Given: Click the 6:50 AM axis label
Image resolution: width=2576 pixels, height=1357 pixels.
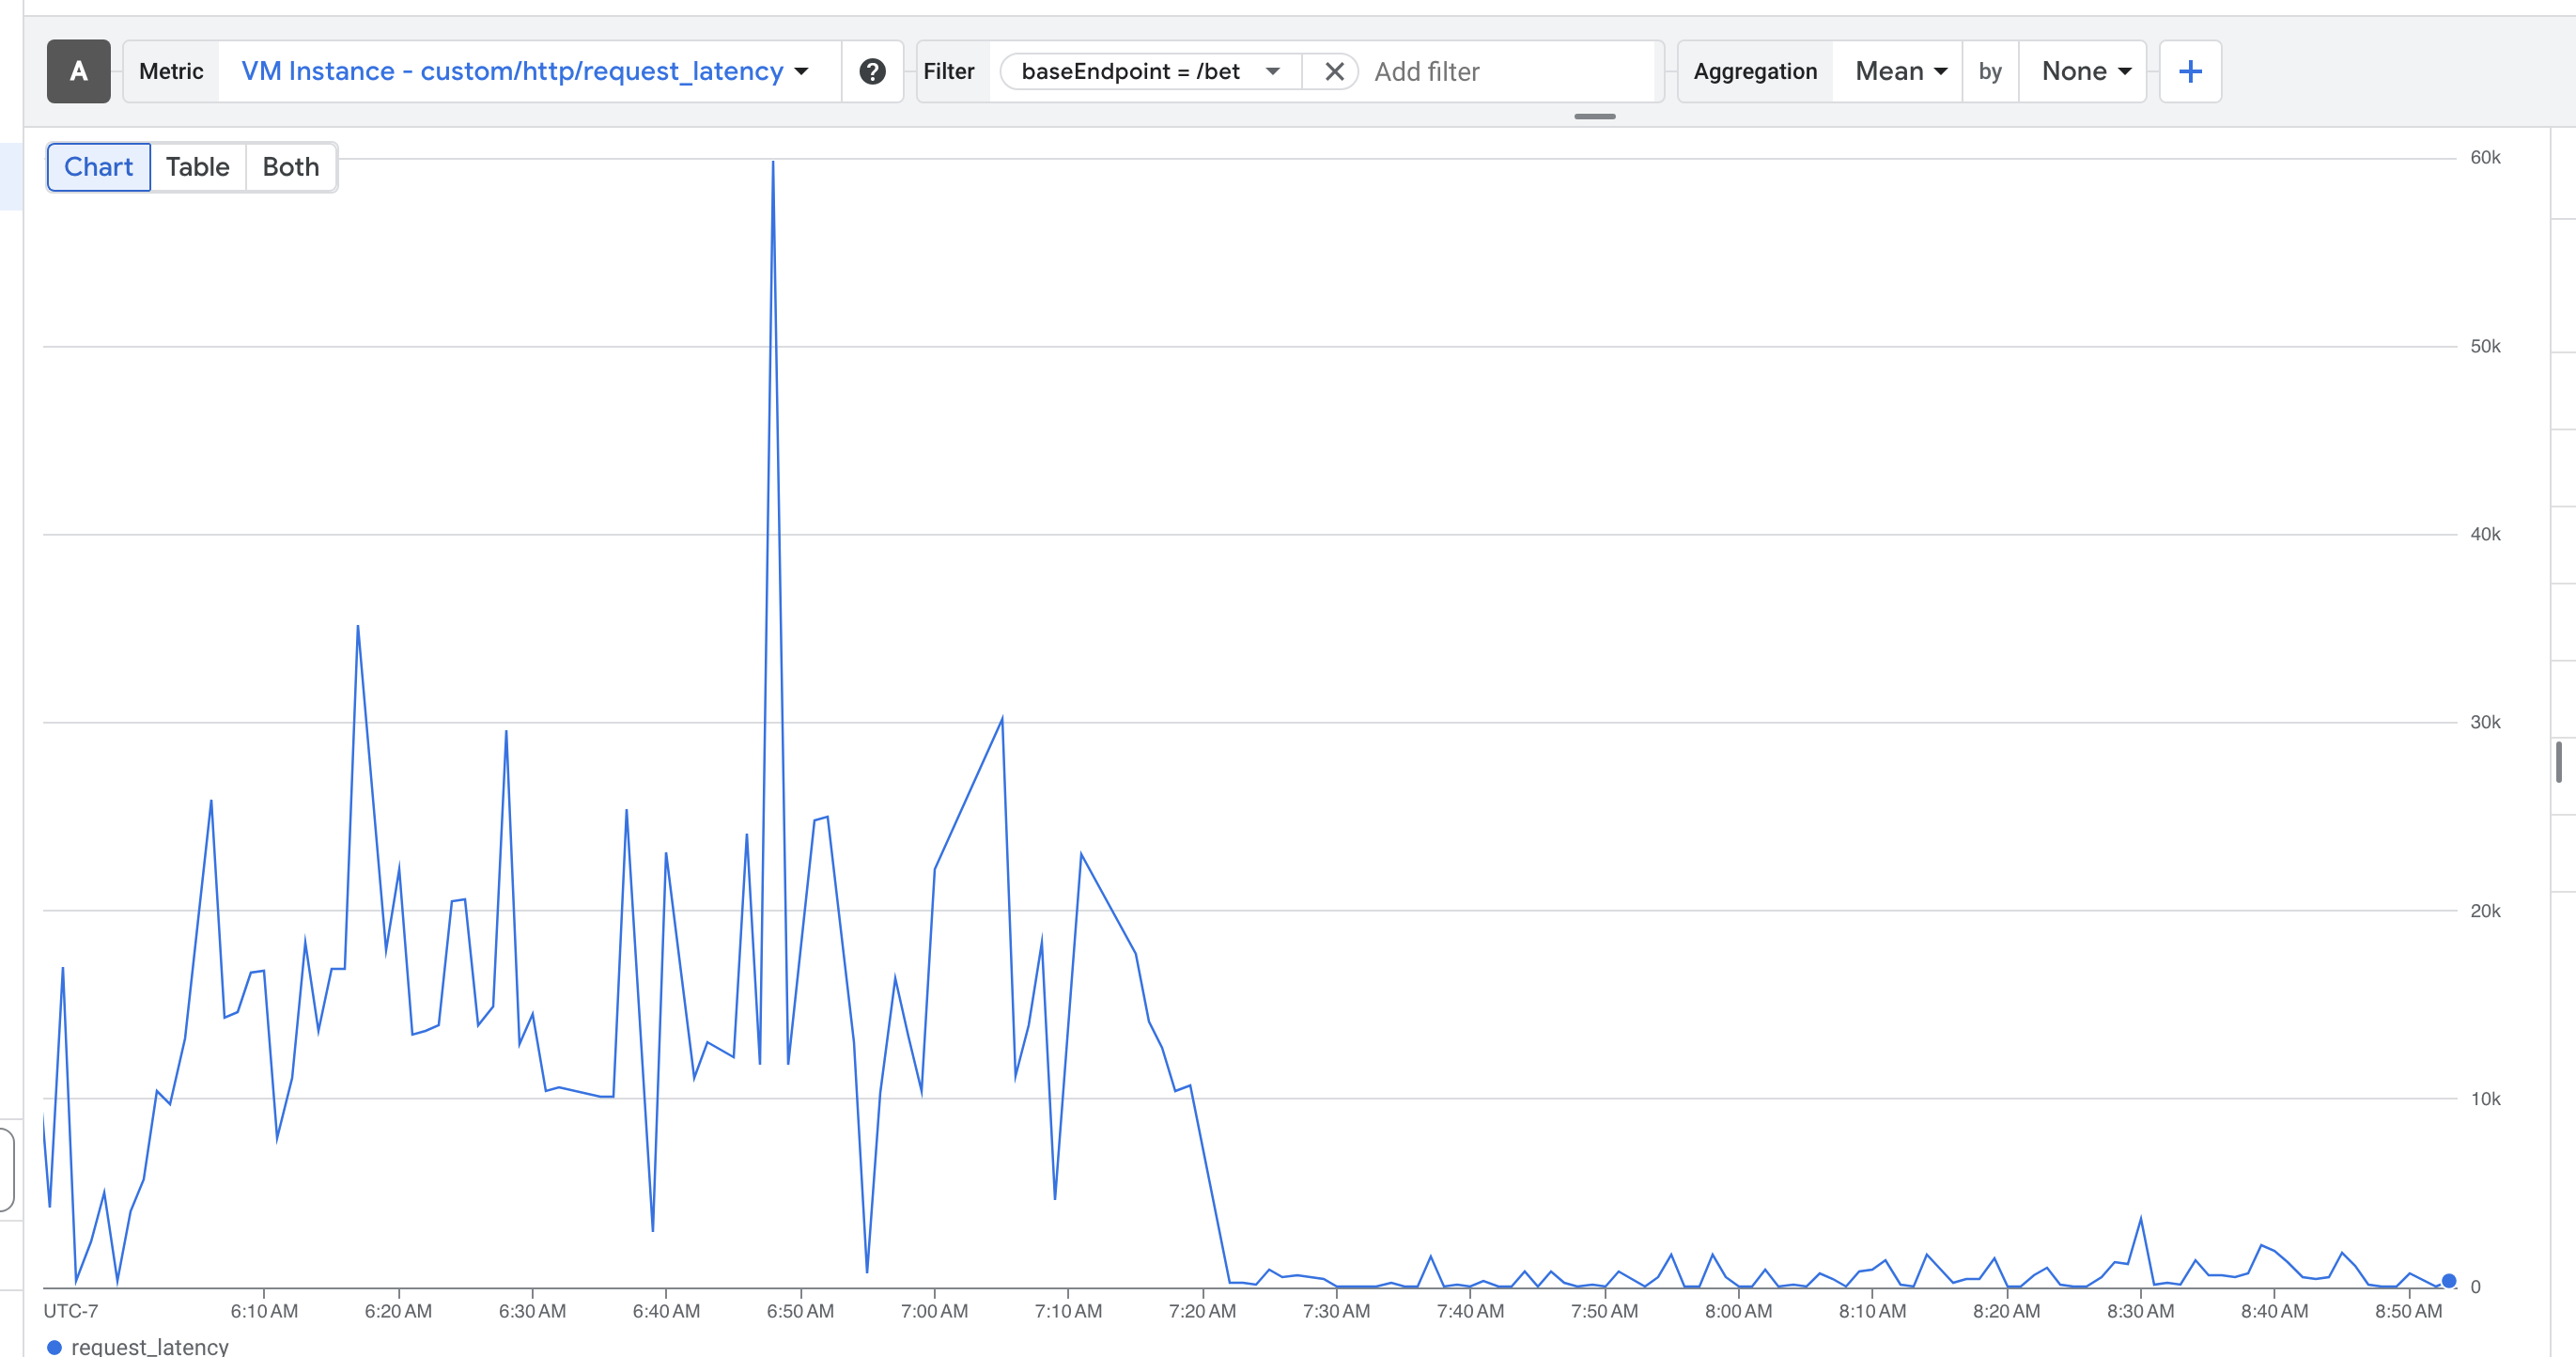Looking at the screenshot, I should [x=800, y=1311].
